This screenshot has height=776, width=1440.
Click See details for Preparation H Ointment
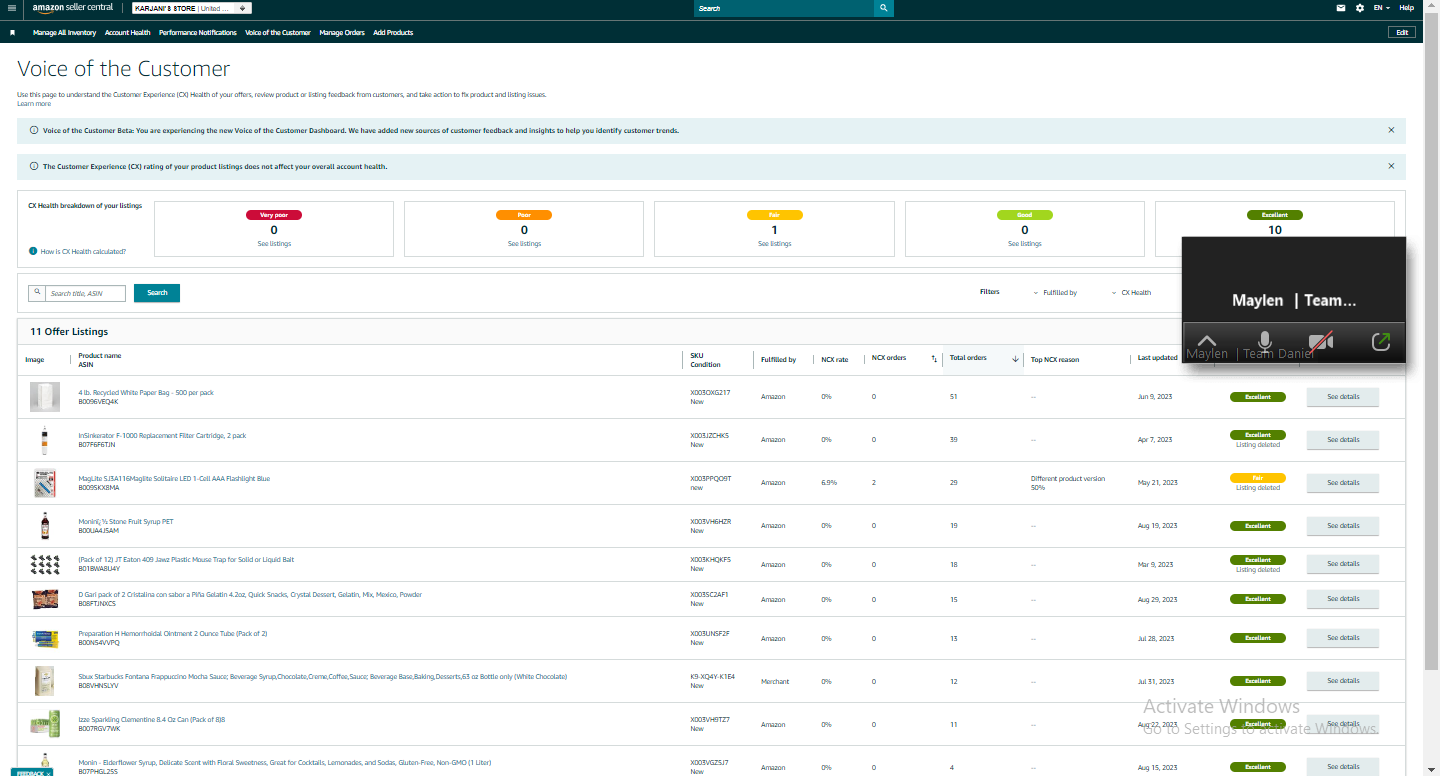pyautogui.click(x=1343, y=638)
